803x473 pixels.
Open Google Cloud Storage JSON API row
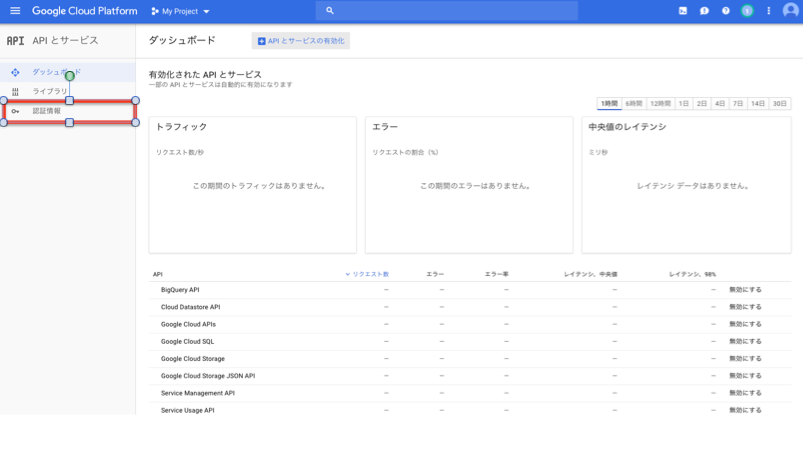click(208, 376)
